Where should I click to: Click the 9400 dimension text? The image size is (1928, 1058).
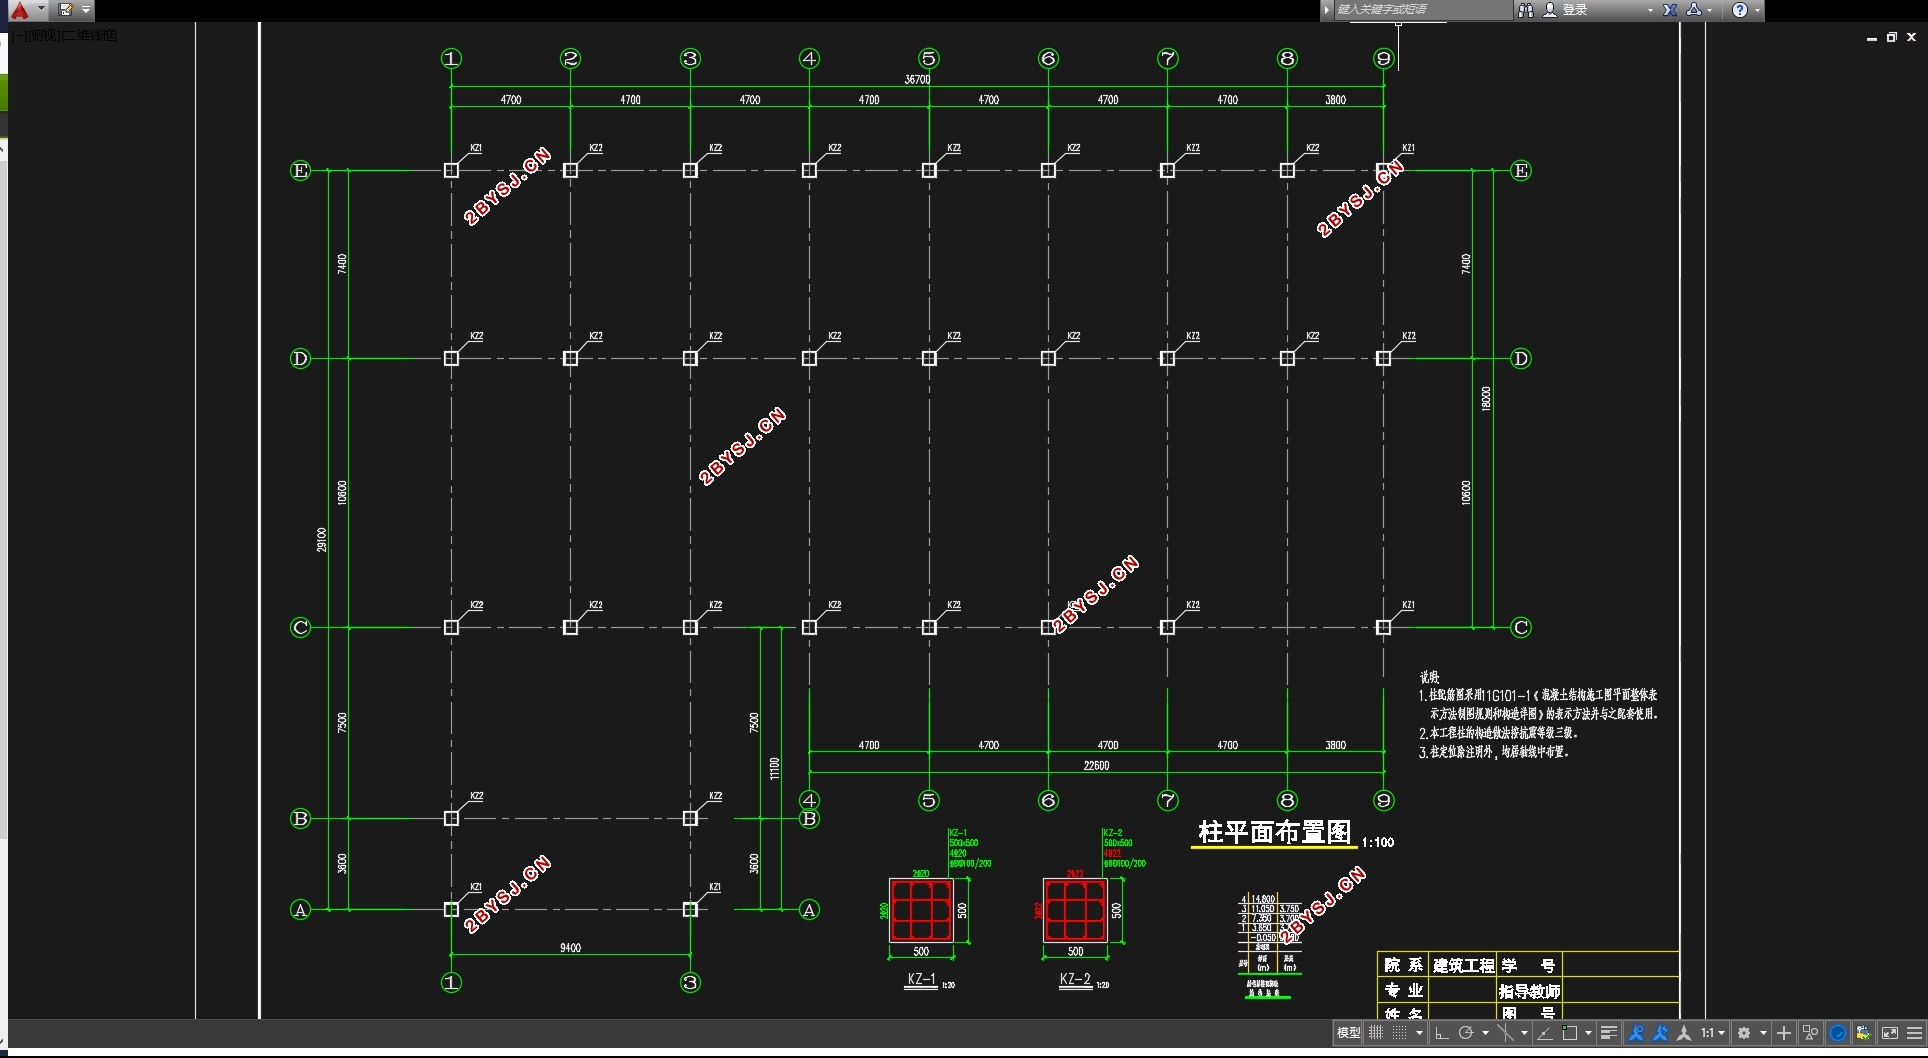[570, 947]
